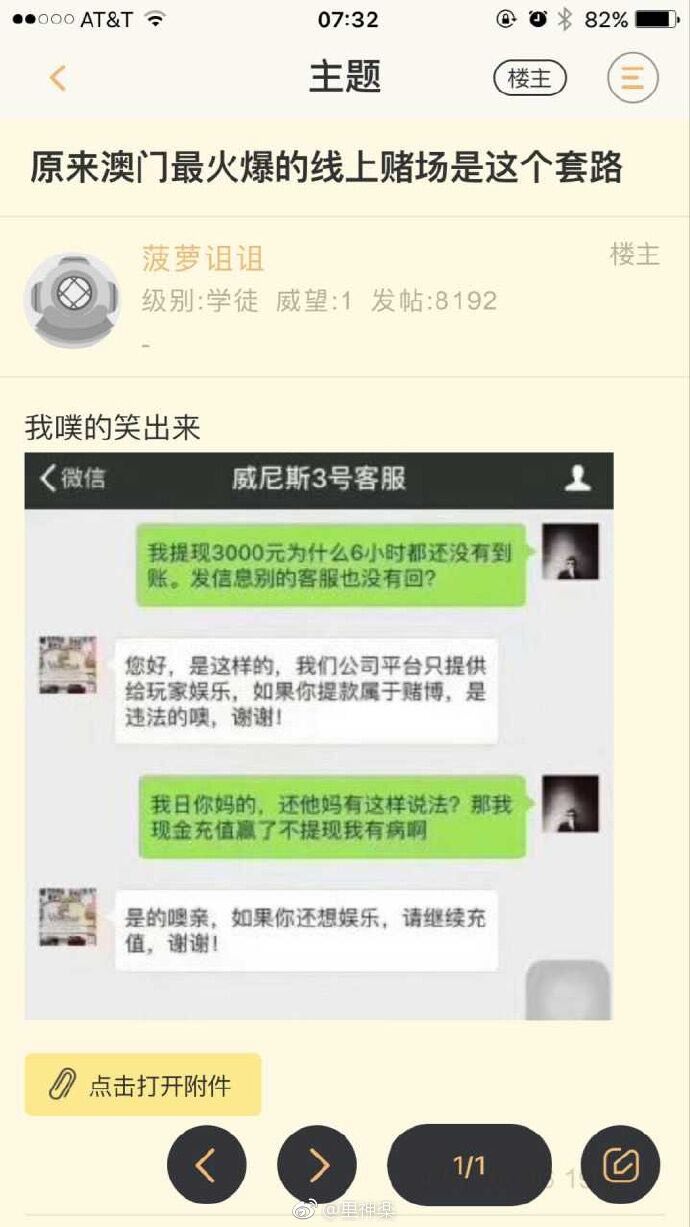The width and height of the screenshot is (690, 1227).
Task: Tap the orange back arrow in header
Action: click(58, 78)
